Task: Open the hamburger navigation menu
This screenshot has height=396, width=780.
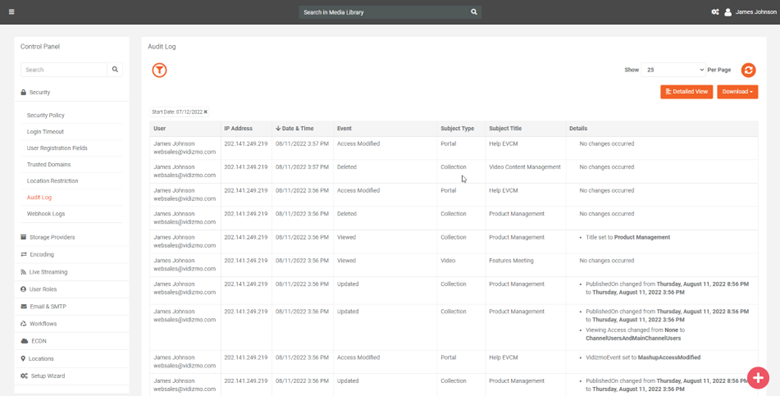Action: (11, 12)
